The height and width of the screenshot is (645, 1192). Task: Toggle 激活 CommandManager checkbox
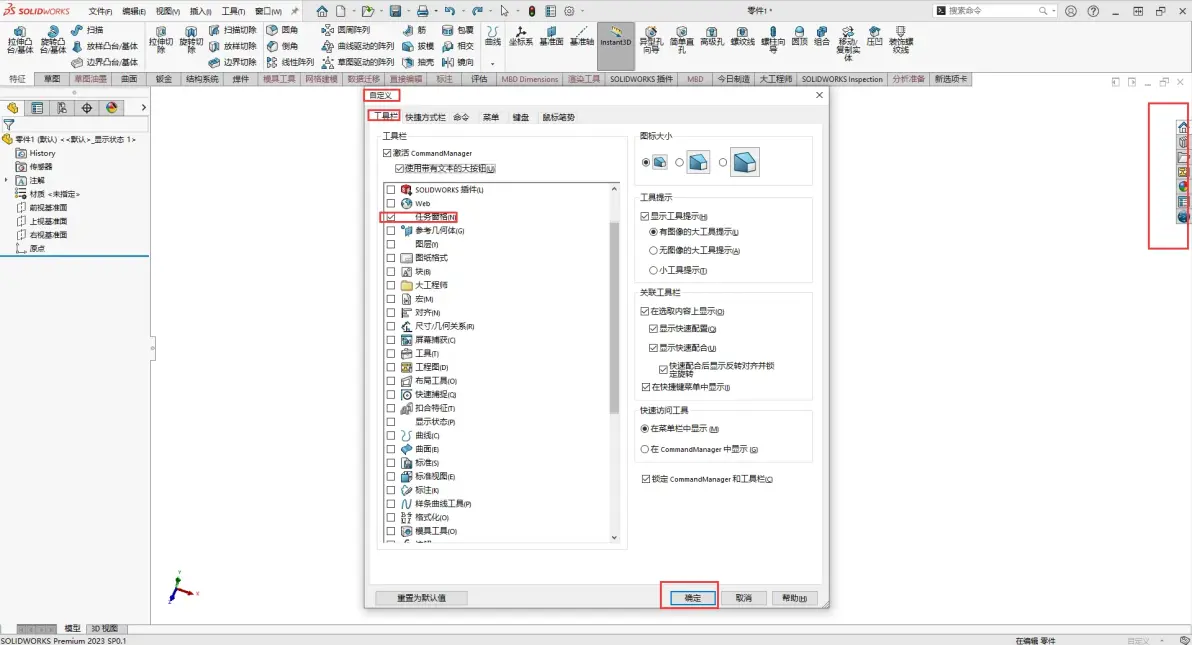[x=387, y=153]
